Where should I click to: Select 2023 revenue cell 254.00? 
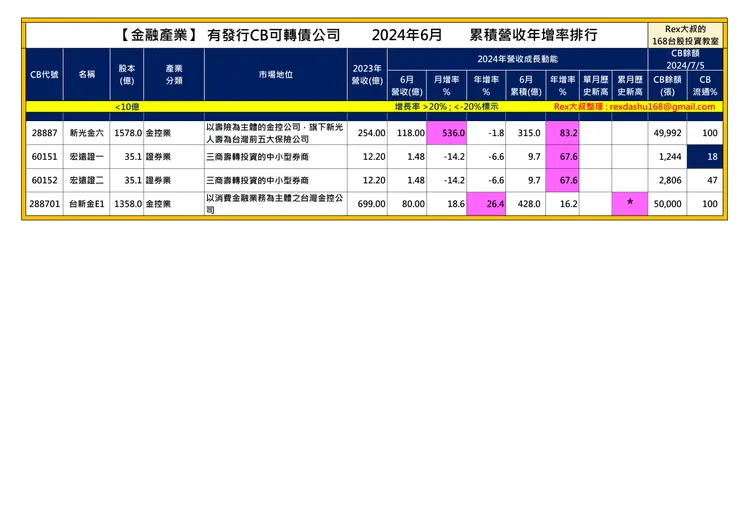(x=367, y=133)
